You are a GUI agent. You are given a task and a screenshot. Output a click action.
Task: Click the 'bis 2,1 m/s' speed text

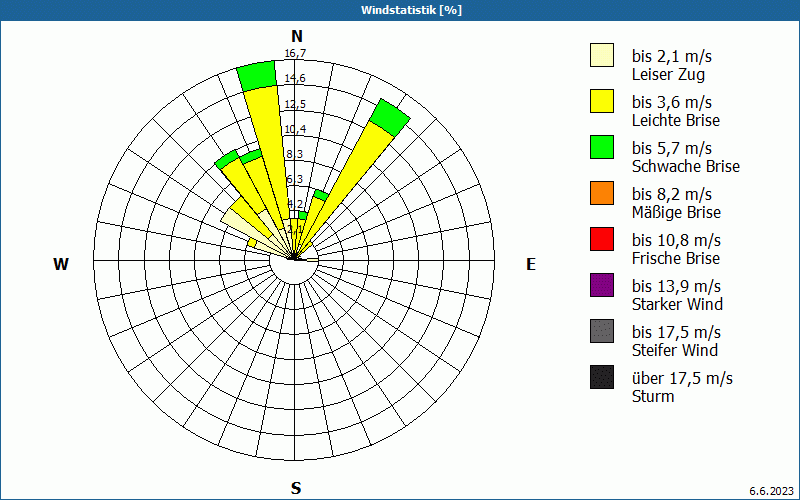[x=671, y=56]
